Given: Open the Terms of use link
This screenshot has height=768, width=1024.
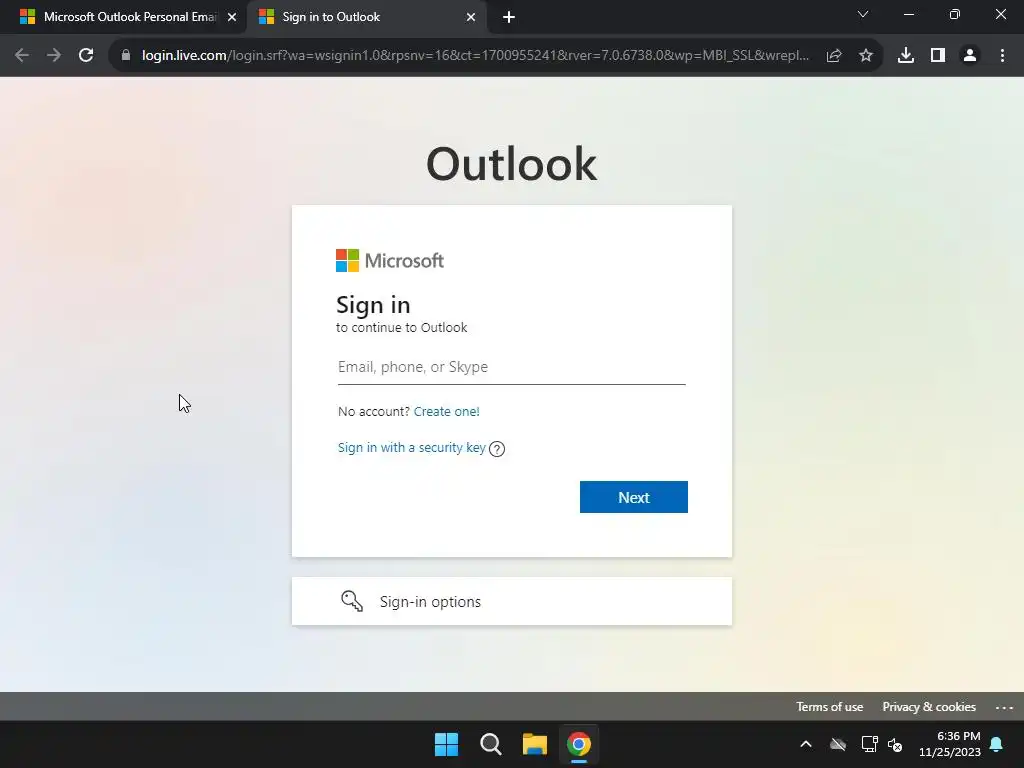Looking at the screenshot, I should click(829, 707).
